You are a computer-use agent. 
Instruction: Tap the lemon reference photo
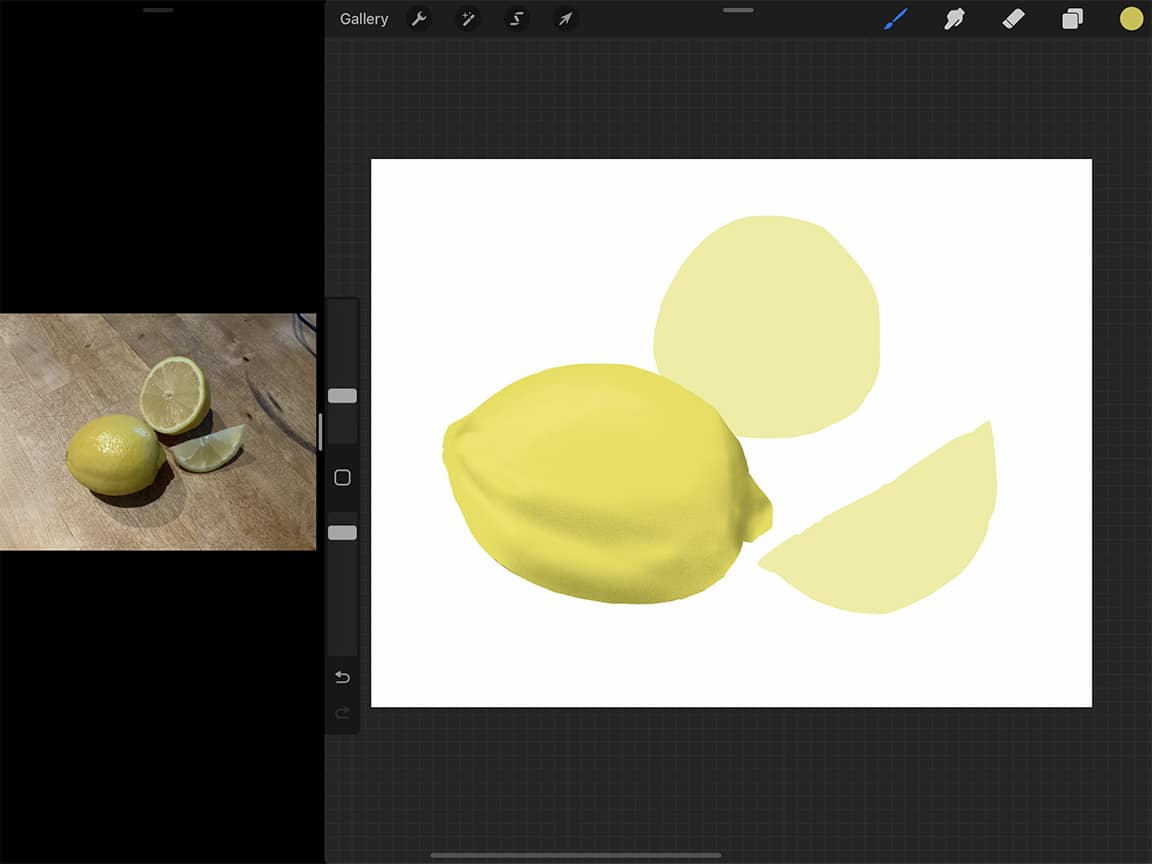click(155, 430)
